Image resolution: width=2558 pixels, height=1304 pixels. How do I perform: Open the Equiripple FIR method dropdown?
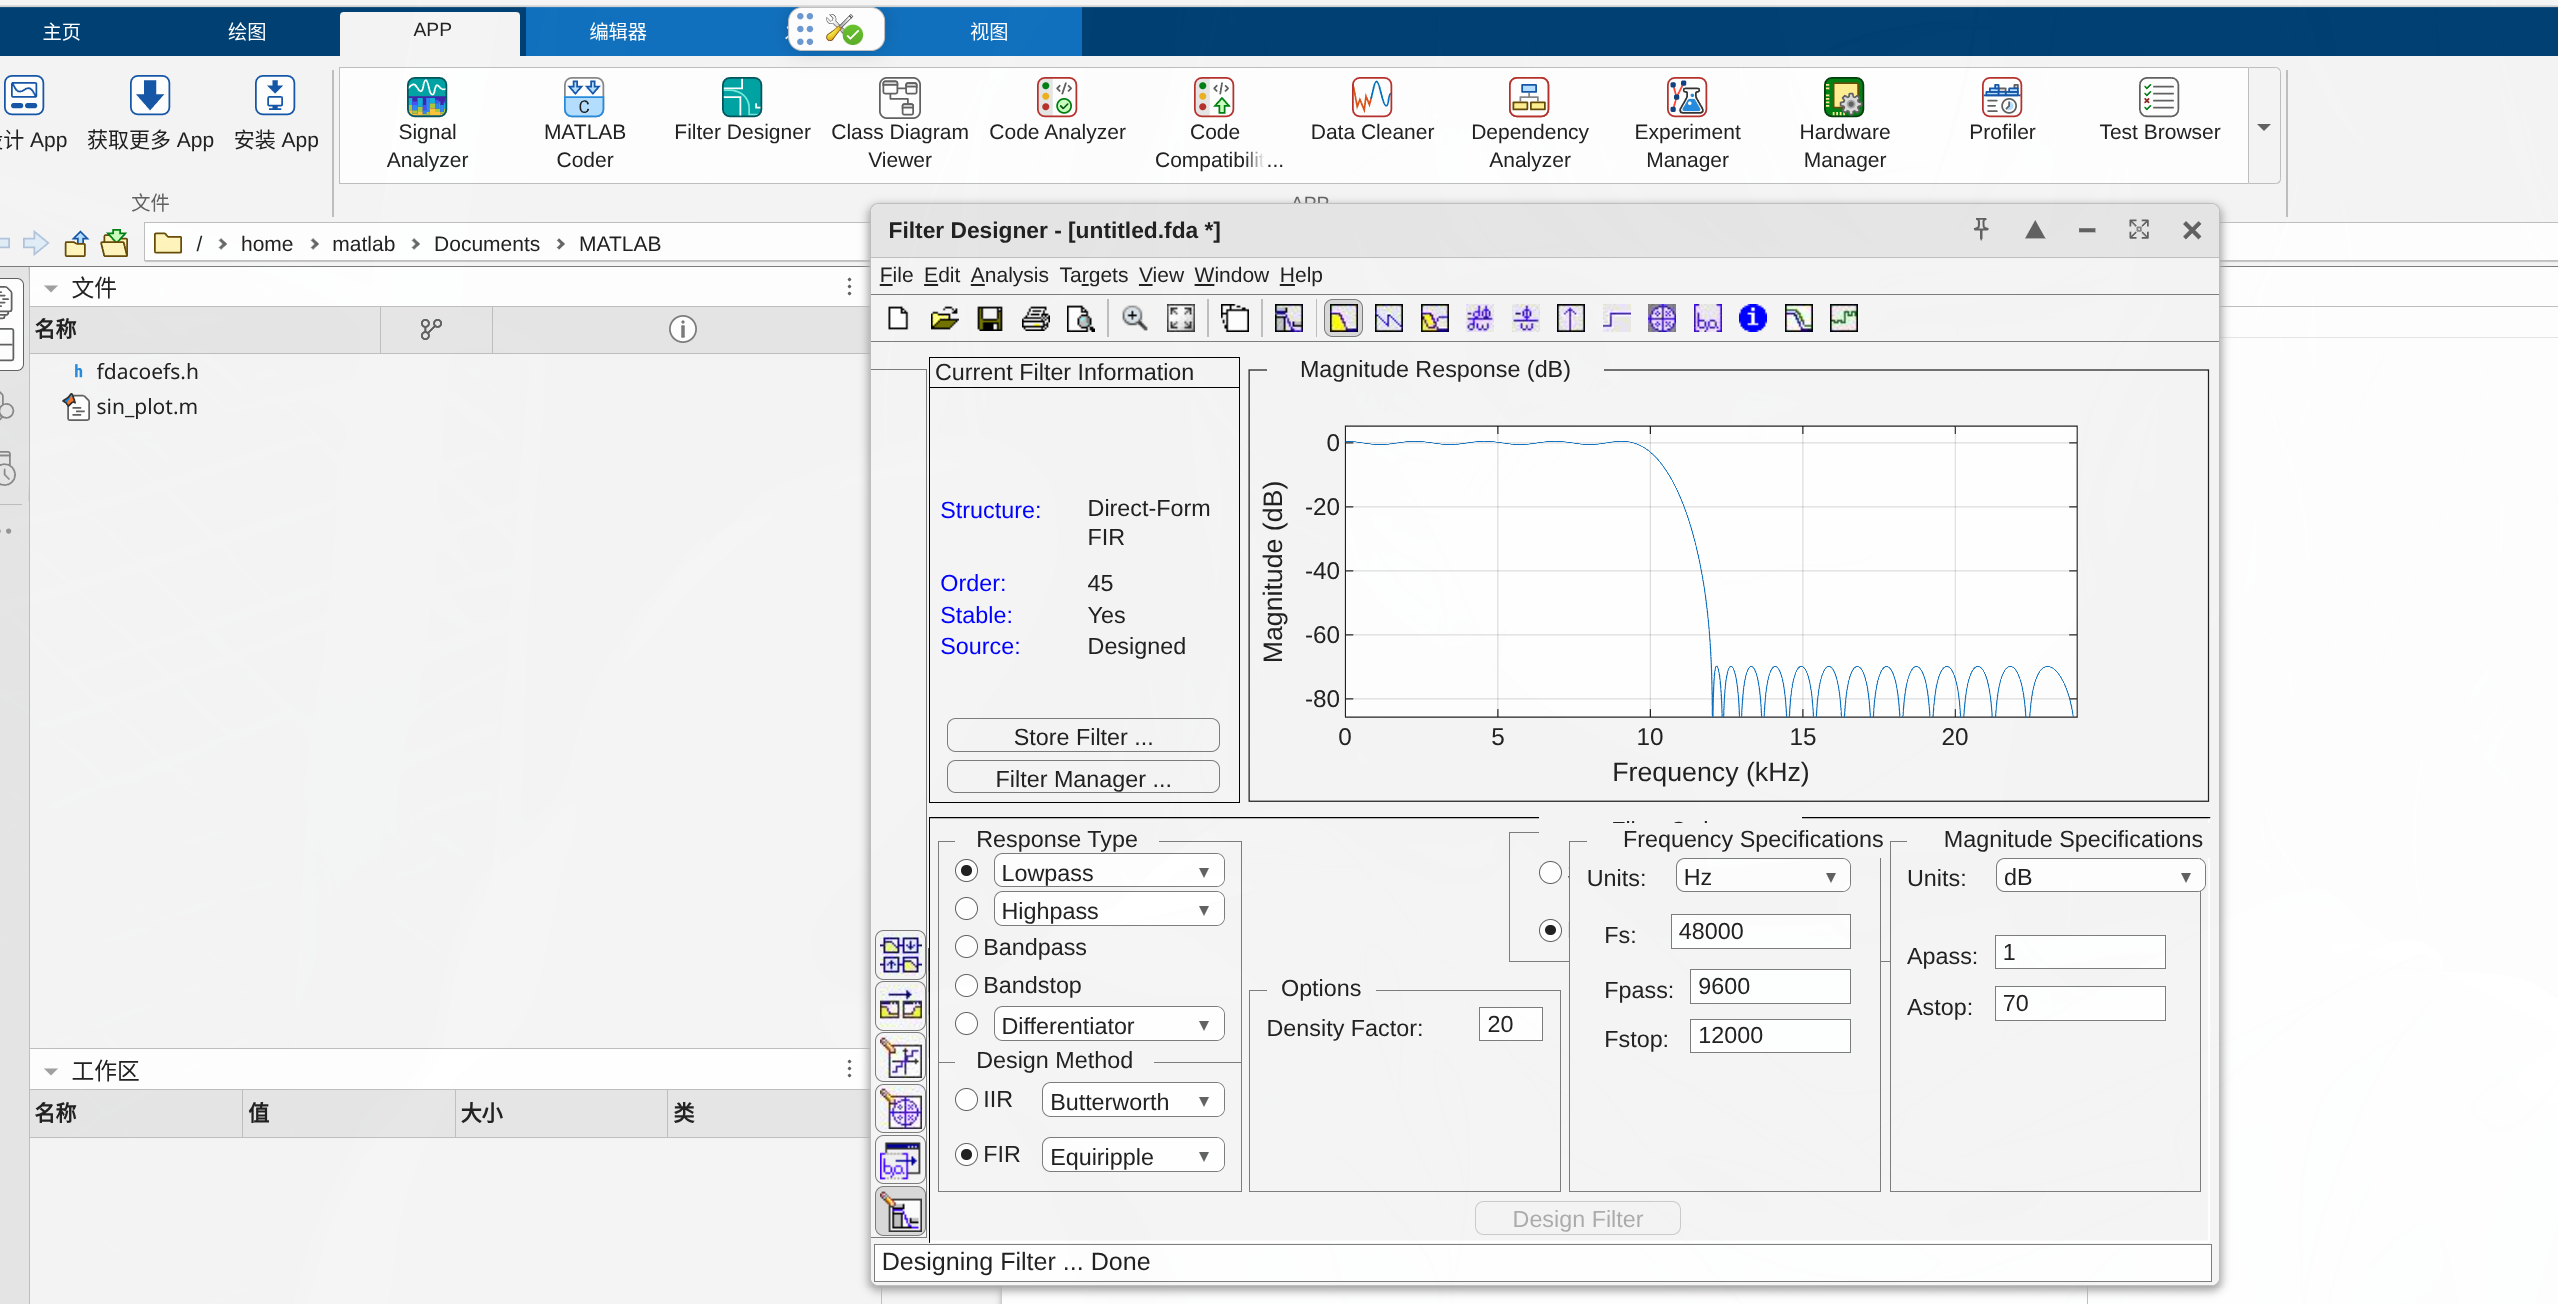pyautogui.click(x=1133, y=1156)
